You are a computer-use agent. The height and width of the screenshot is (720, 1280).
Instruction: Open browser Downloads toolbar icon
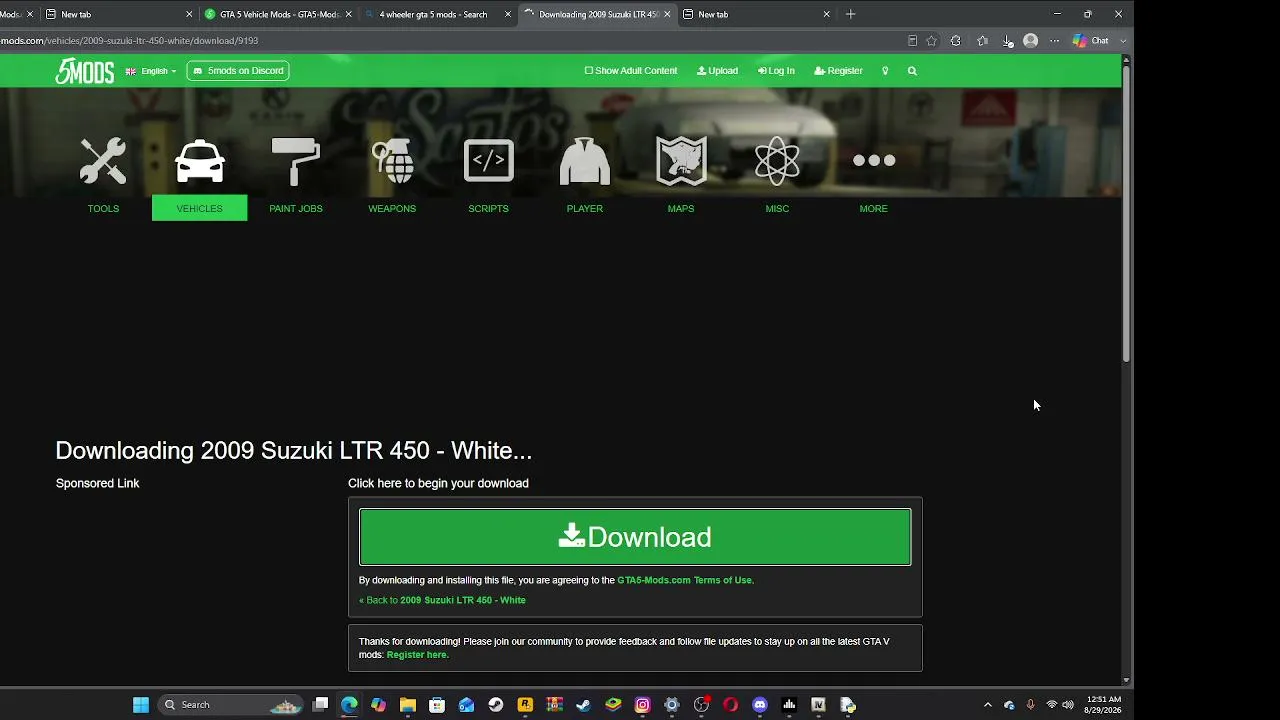click(1007, 41)
